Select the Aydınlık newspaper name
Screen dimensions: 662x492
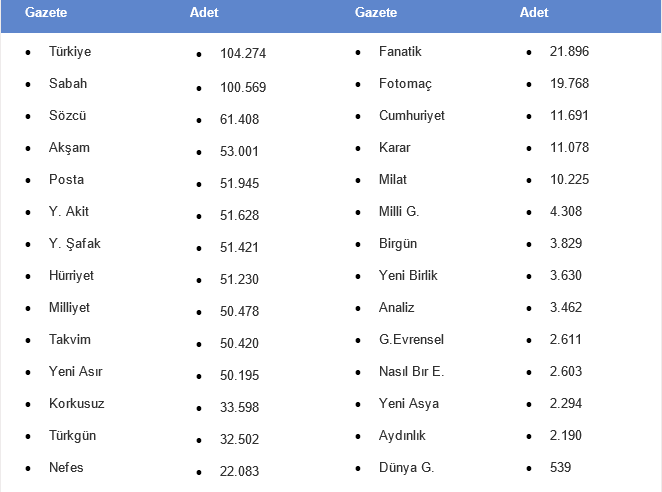click(402, 435)
